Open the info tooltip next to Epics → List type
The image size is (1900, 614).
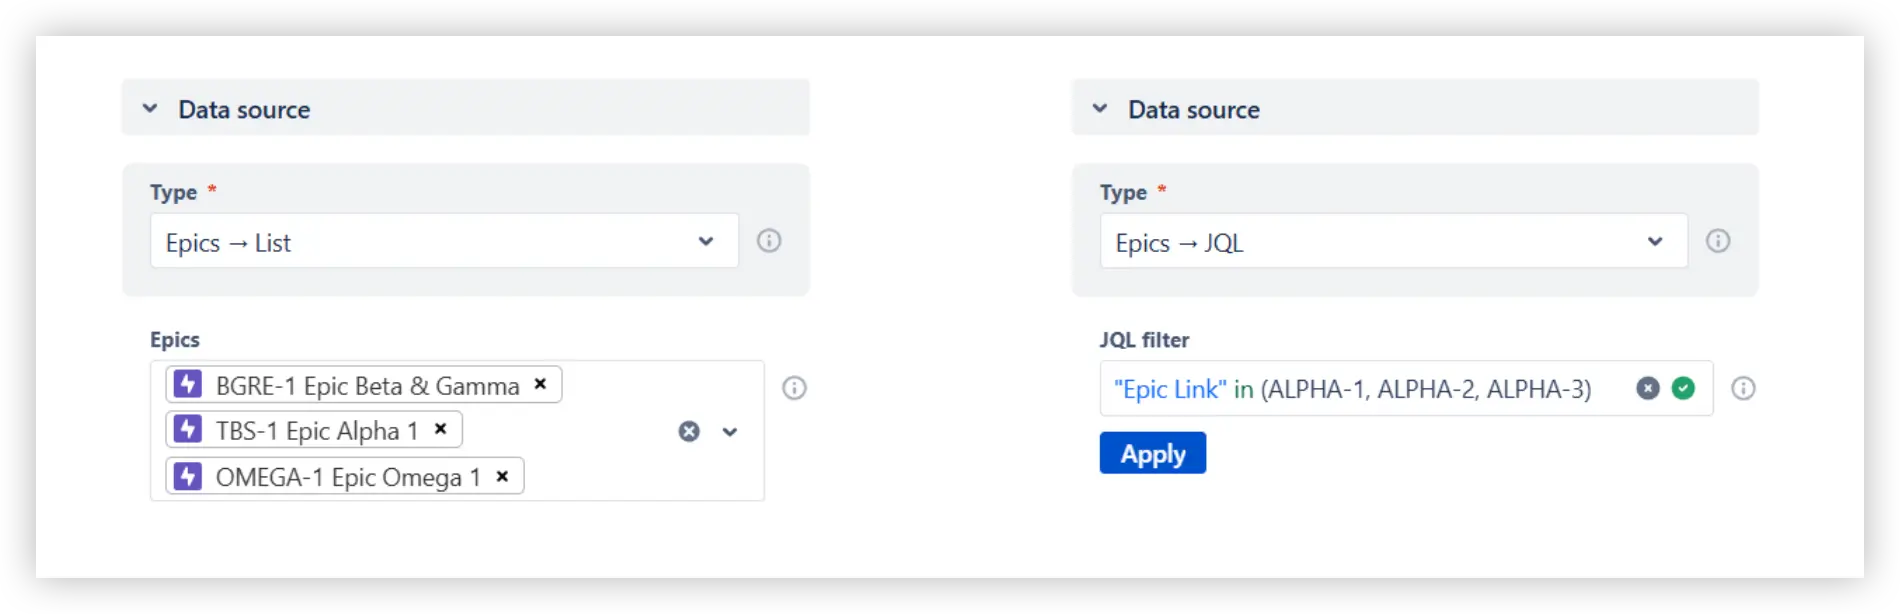click(769, 241)
